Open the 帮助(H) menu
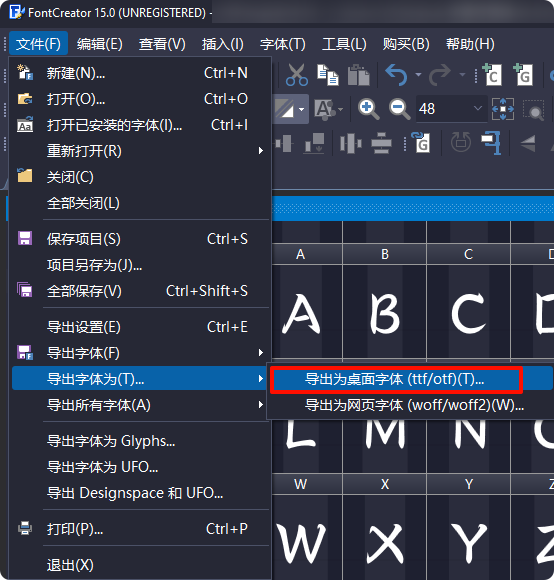 tap(470, 44)
